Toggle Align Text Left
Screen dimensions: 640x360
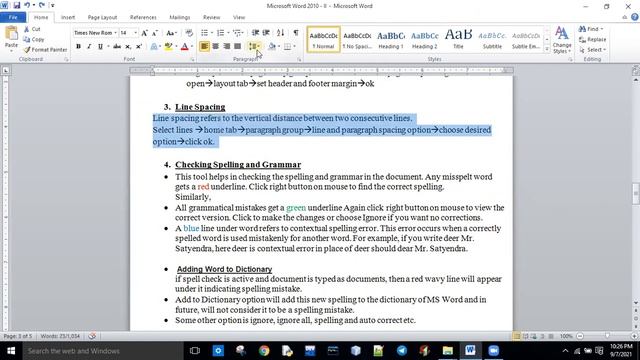[x=204, y=47]
